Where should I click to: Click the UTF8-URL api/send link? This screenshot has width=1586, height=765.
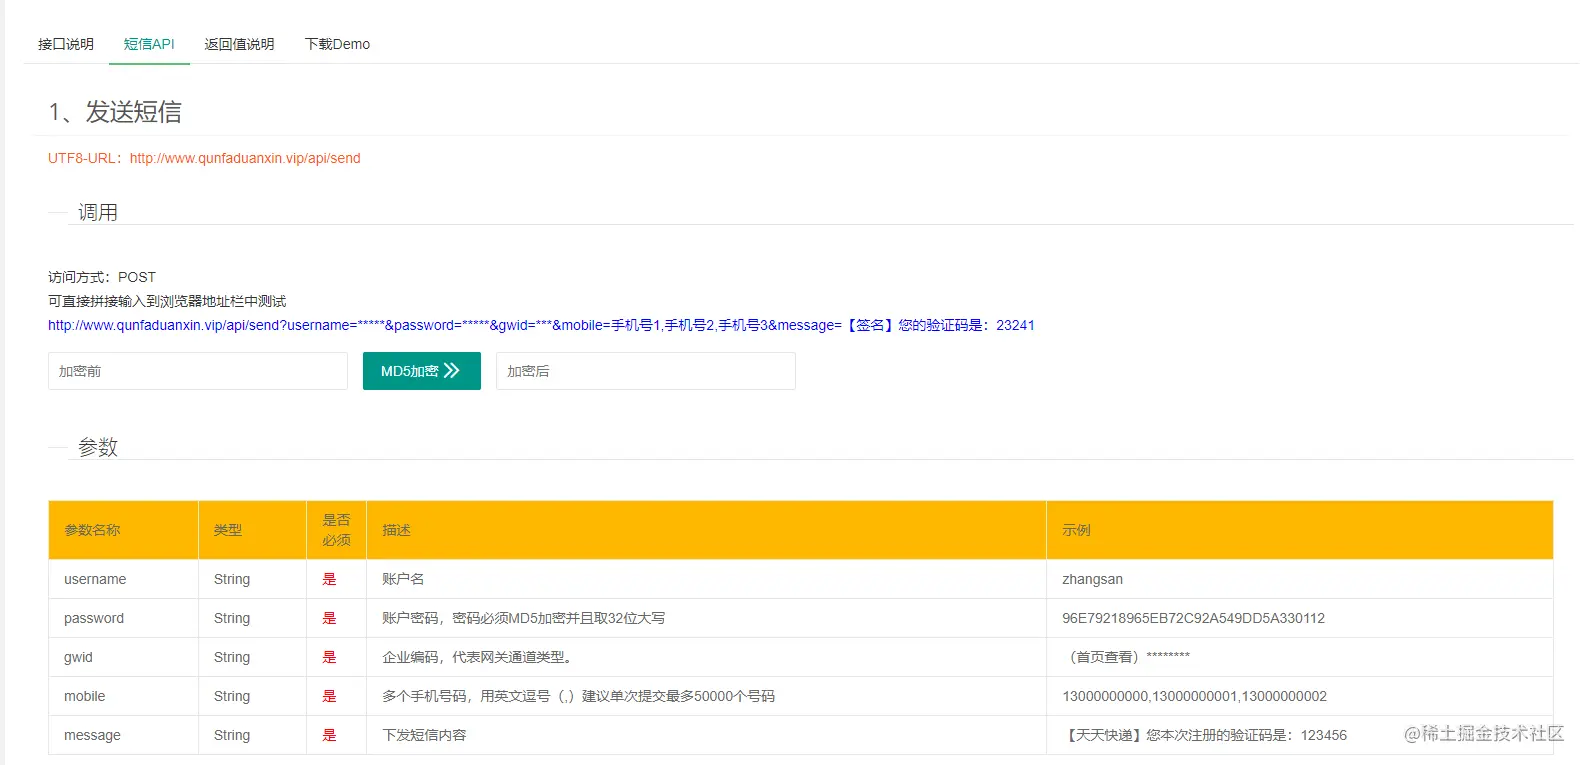tap(245, 158)
